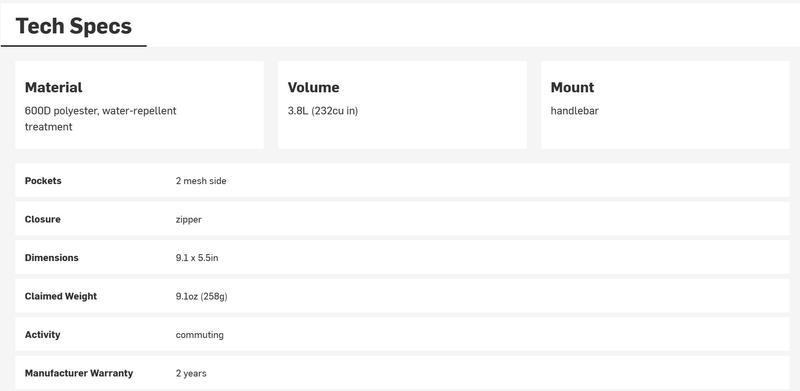800x391 pixels.
Task: Select the Tech Specs tab heading
Action: coord(74,26)
